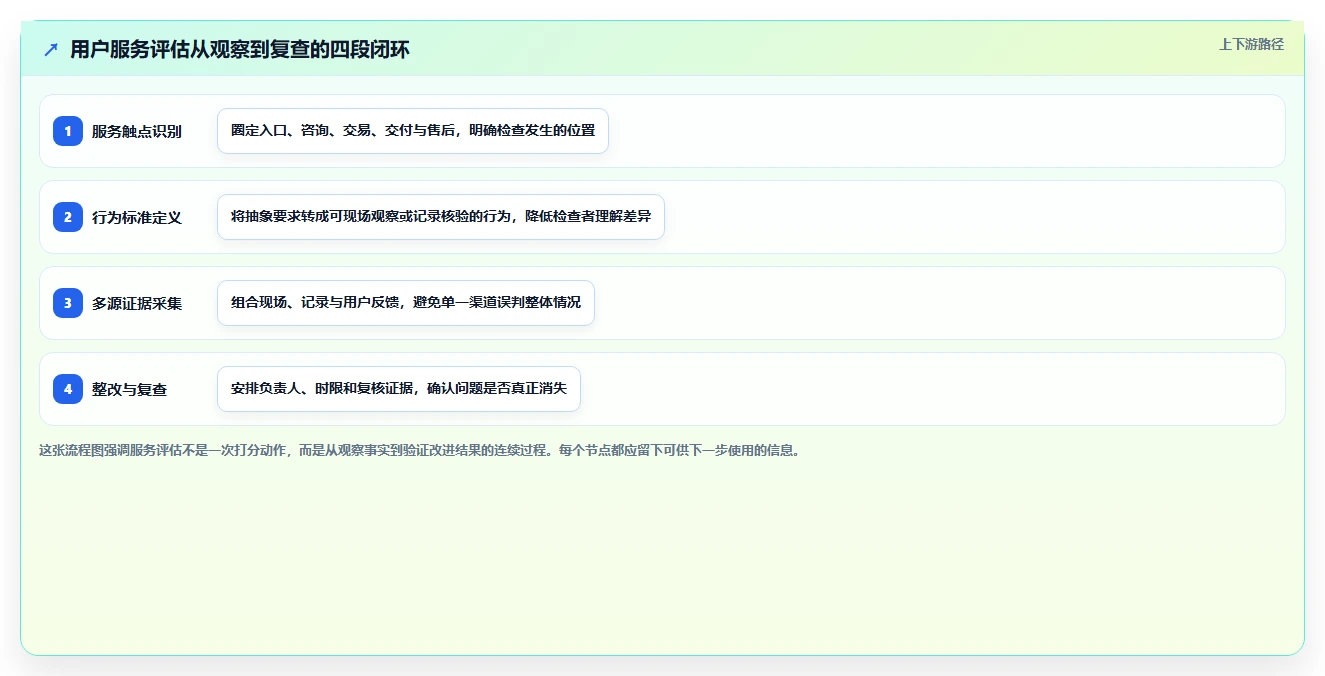Click the 上下游路径 label

[1251, 45]
